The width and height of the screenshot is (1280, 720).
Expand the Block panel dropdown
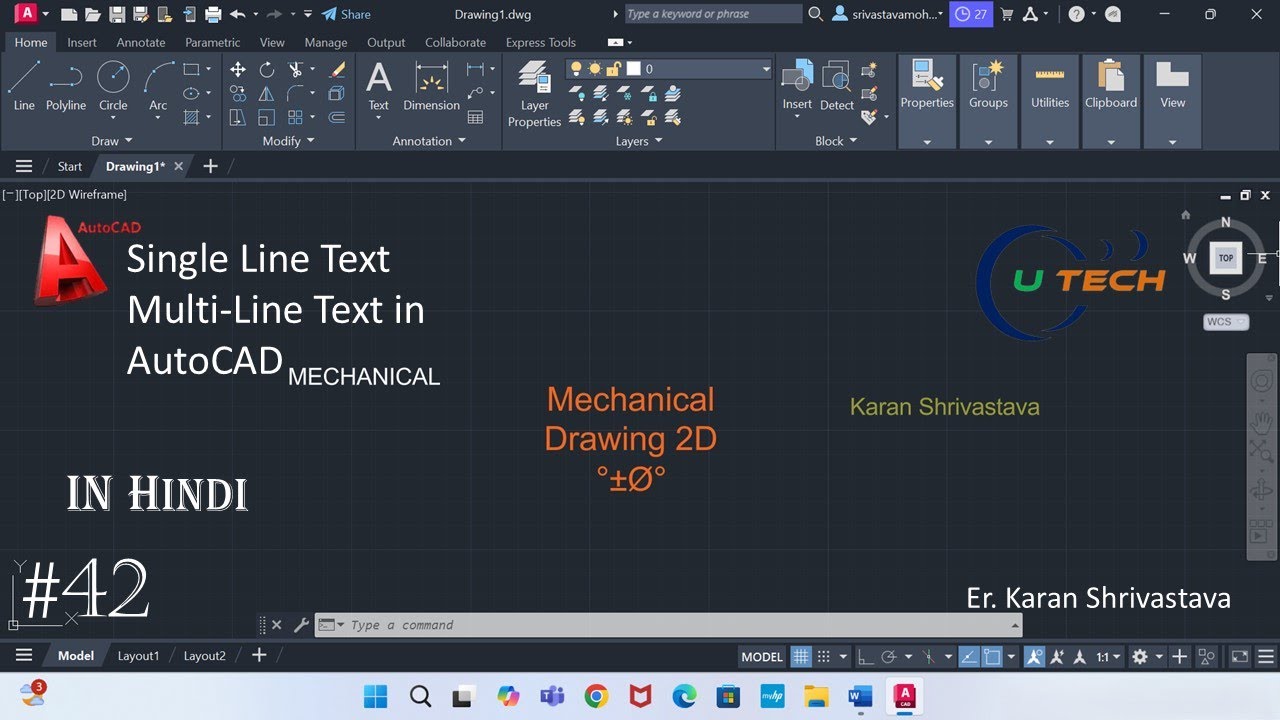coord(836,141)
